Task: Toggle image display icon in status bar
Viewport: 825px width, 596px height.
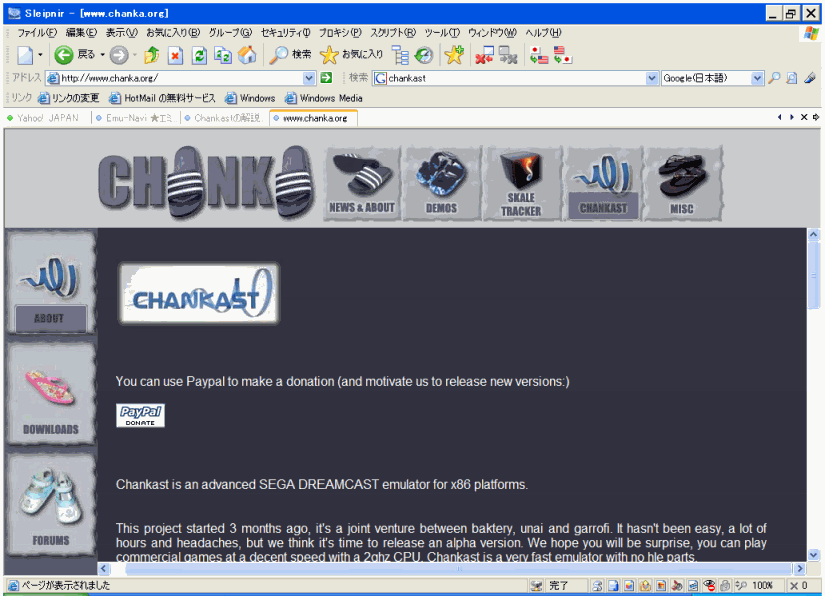Action: 661,585
